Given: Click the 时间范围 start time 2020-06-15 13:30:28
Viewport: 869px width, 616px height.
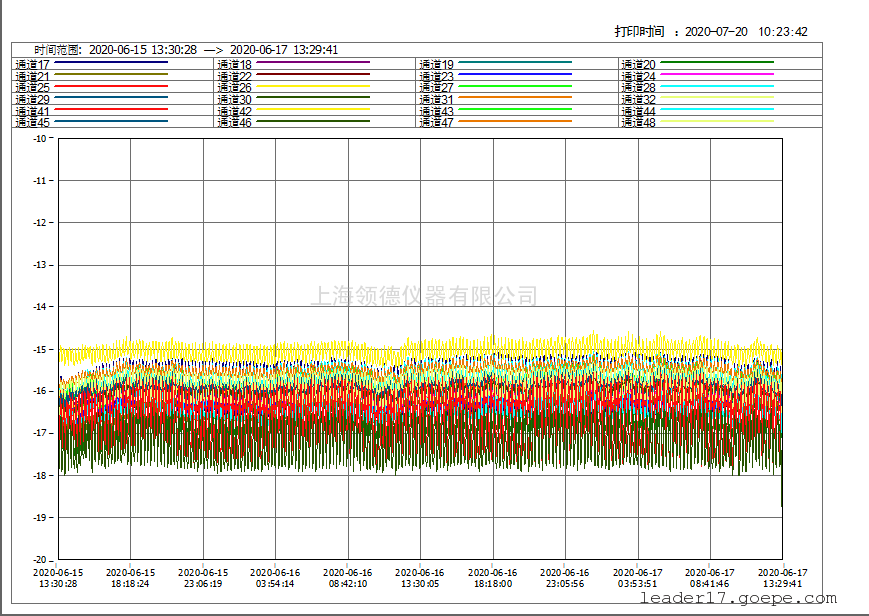Looking at the screenshot, I should click(143, 50).
